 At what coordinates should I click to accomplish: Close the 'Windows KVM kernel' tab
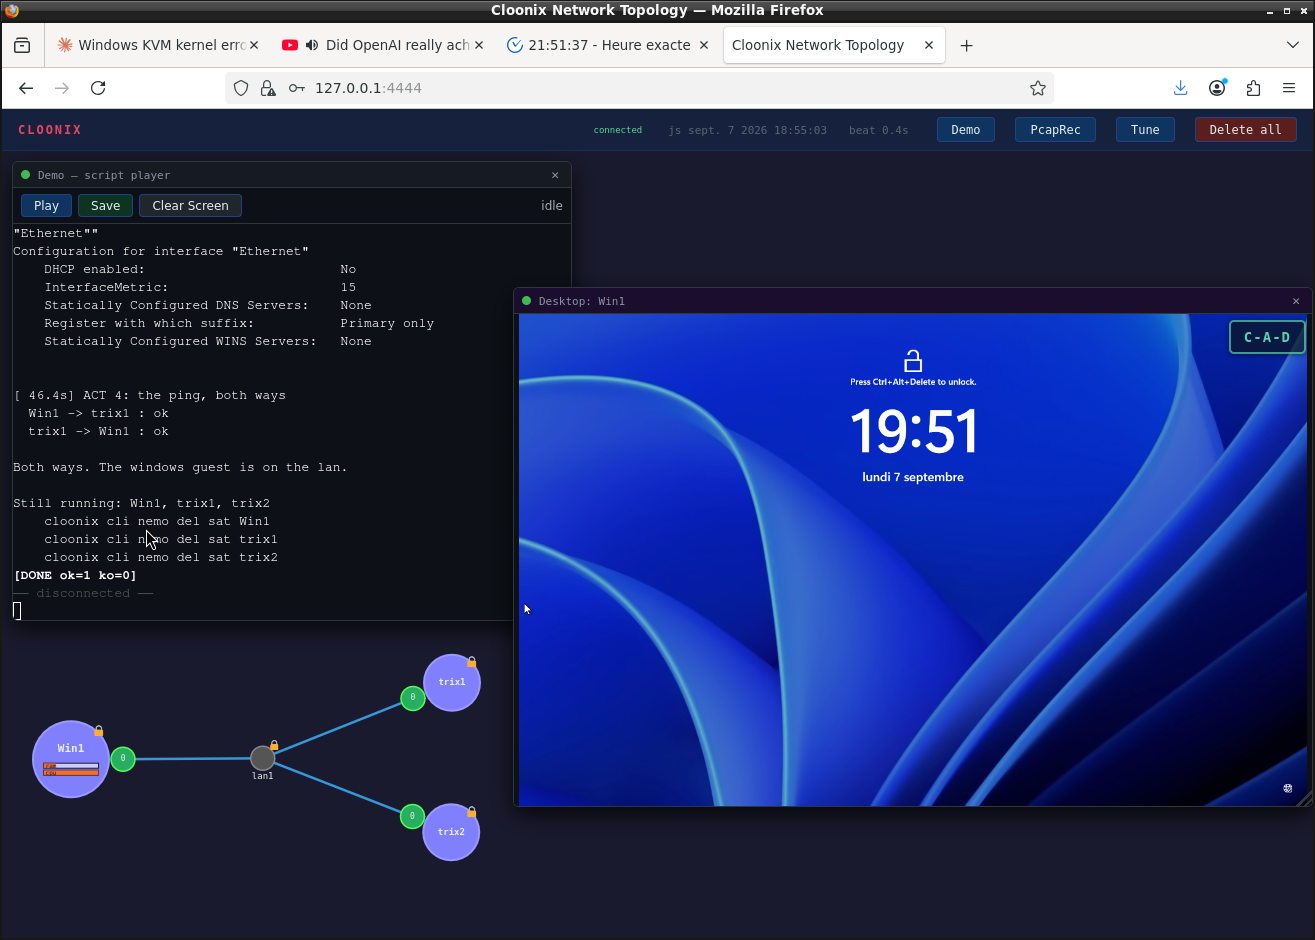click(x=253, y=45)
